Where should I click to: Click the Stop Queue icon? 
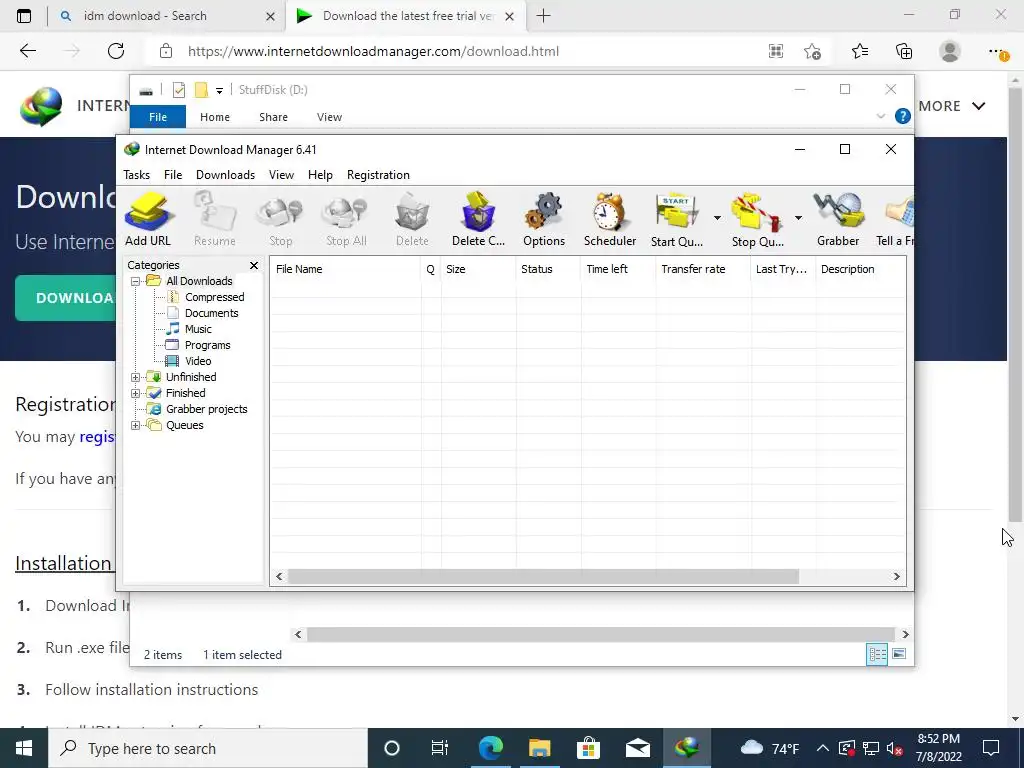click(758, 219)
